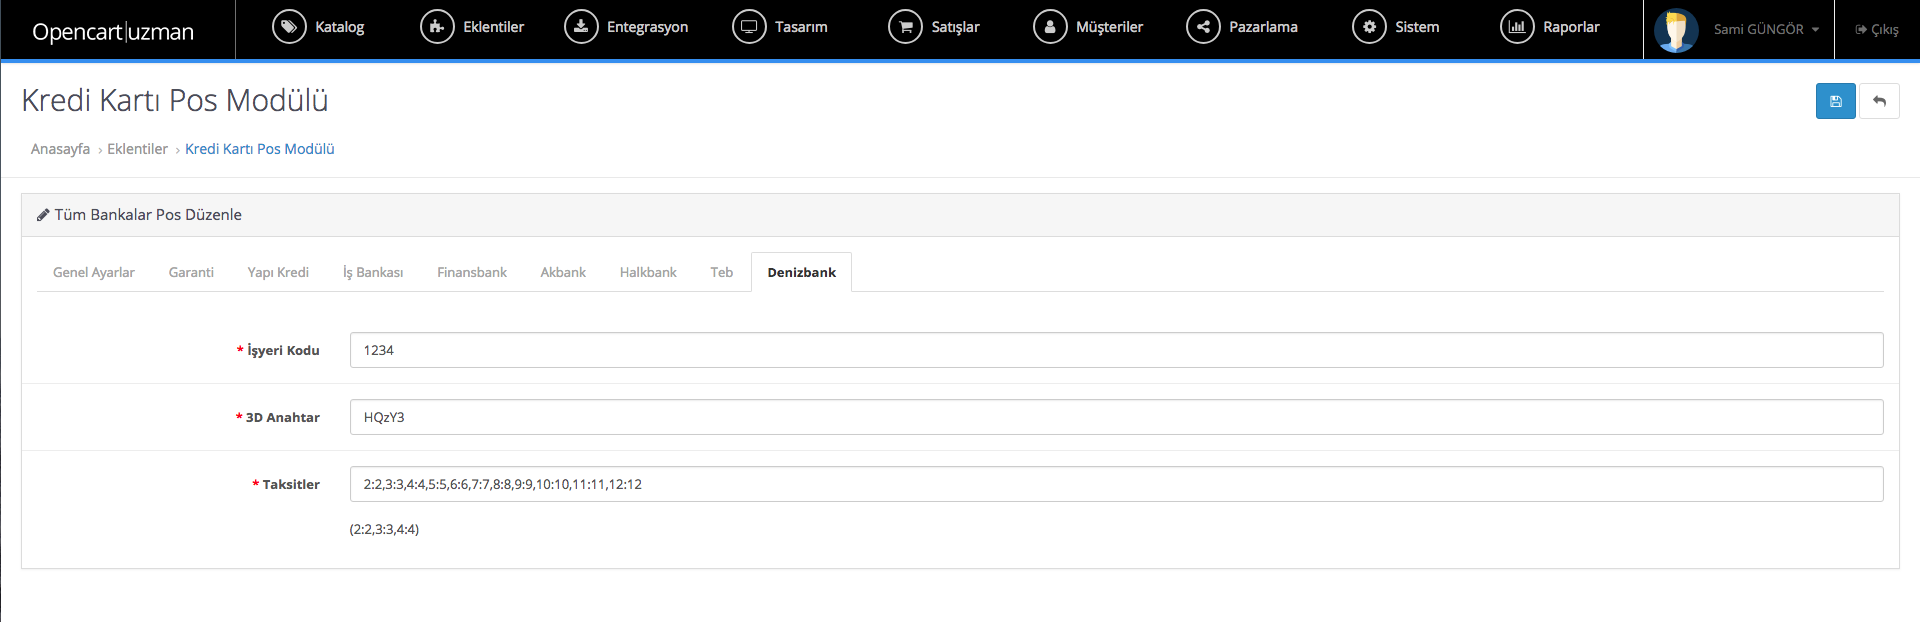
Task: Expand the Sami GÜNGÖR user dropdown
Action: pos(1765,29)
